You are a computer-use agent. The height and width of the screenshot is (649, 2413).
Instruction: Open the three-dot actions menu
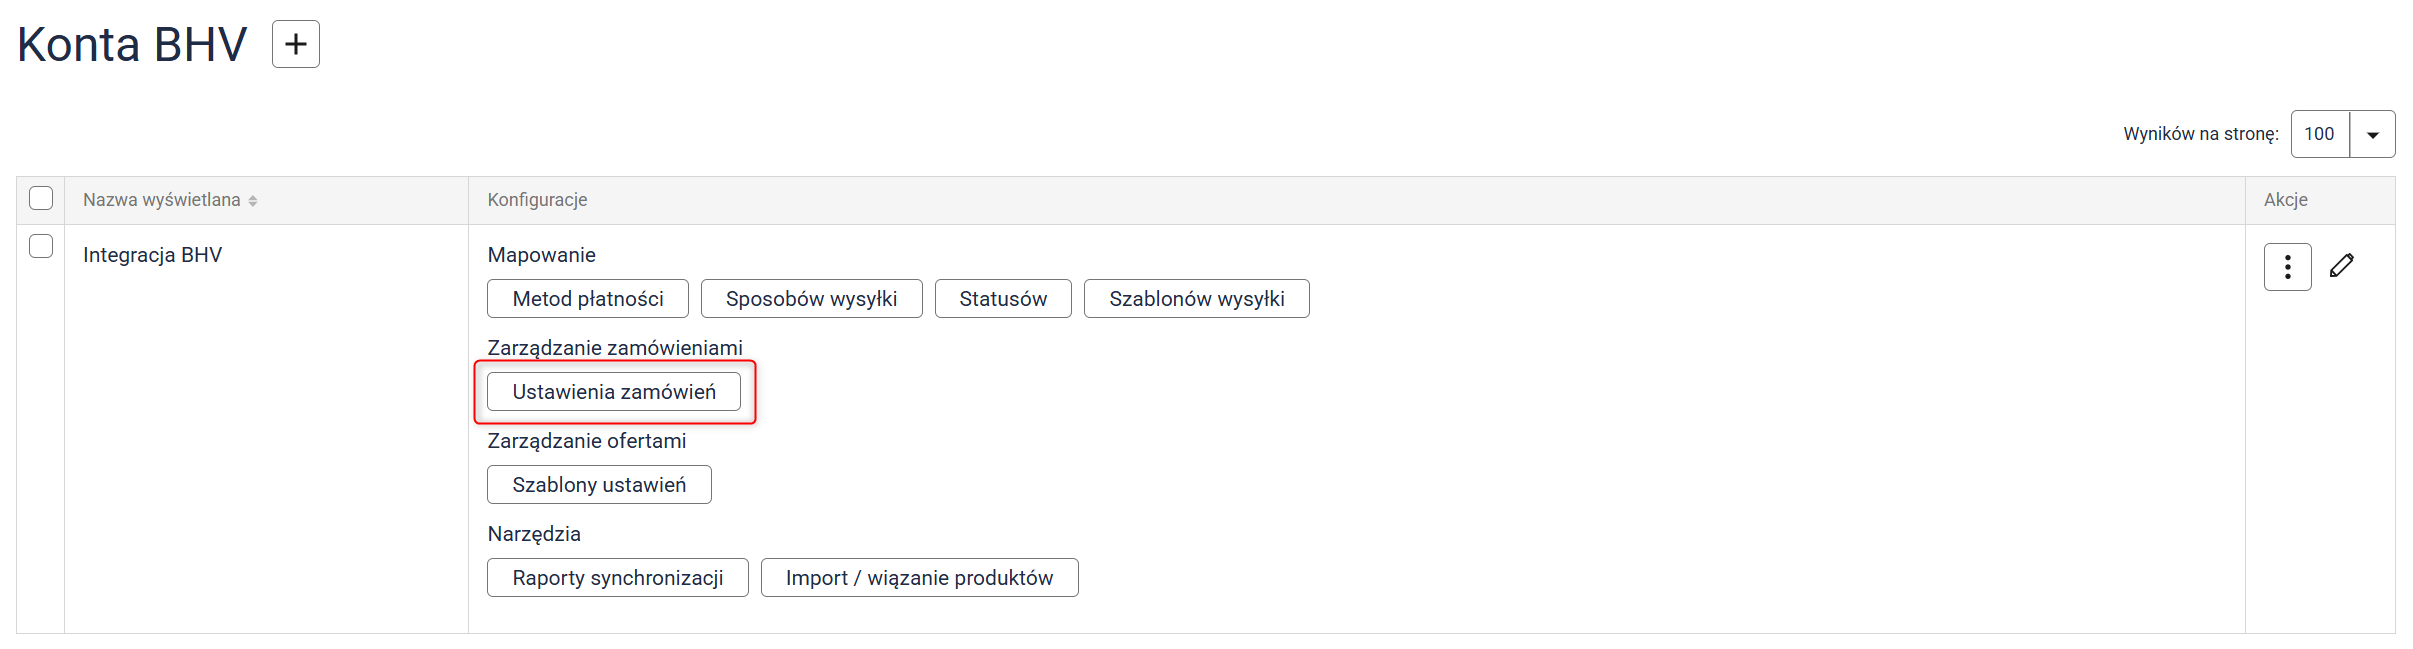[x=2287, y=267]
